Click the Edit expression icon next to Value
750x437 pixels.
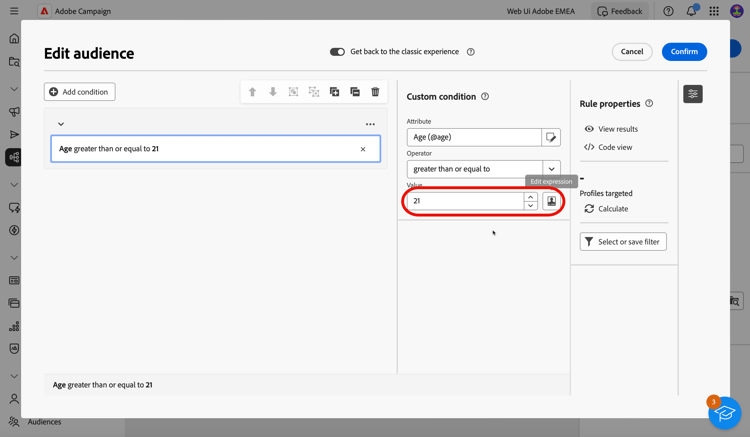(551, 201)
